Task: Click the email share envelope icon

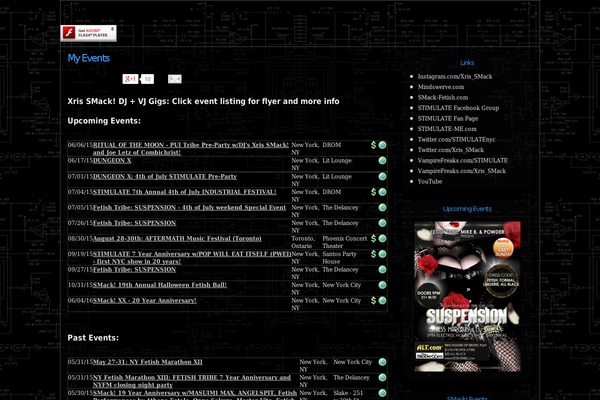Action: coord(174,79)
